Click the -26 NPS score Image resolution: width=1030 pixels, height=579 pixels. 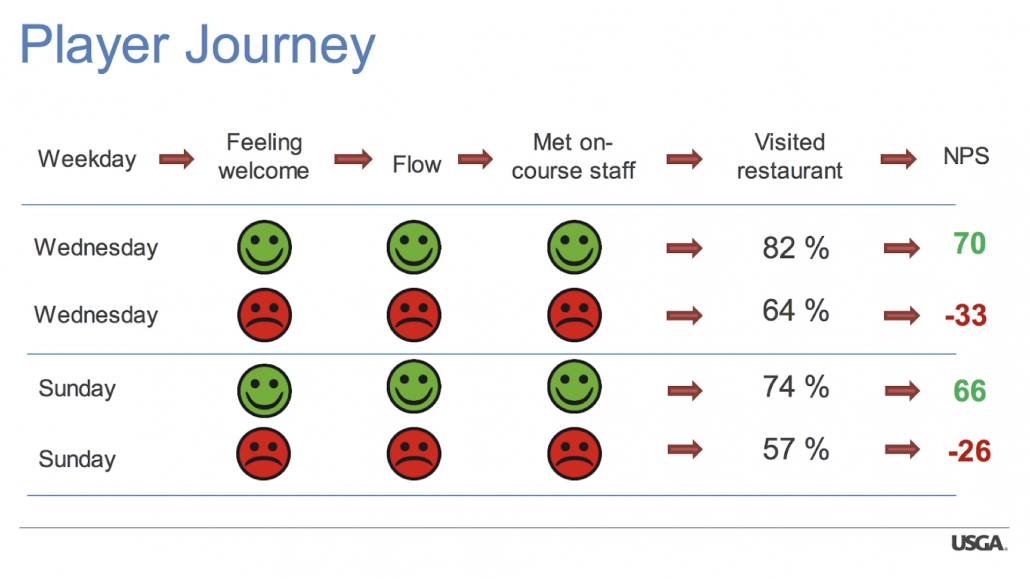[x=970, y=452]
